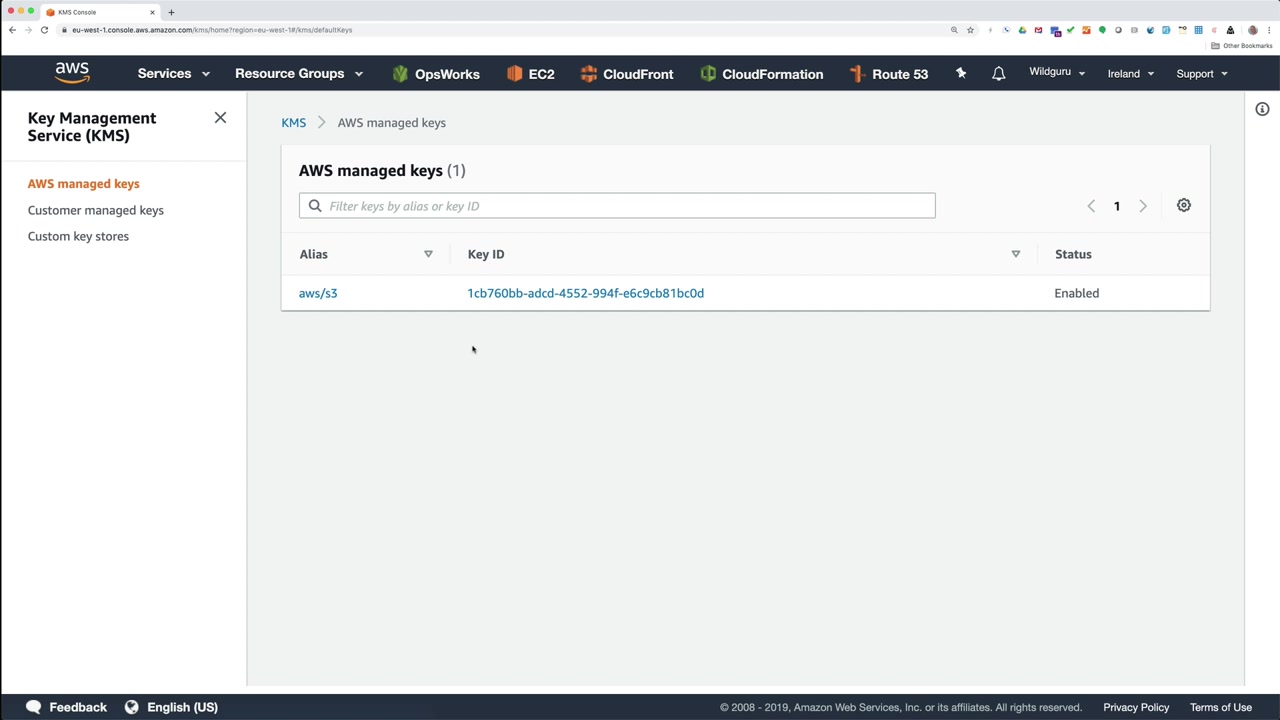Sort by Key ID column arrow
This screenshot has height=720, width=1280.
pos(1016,254)
